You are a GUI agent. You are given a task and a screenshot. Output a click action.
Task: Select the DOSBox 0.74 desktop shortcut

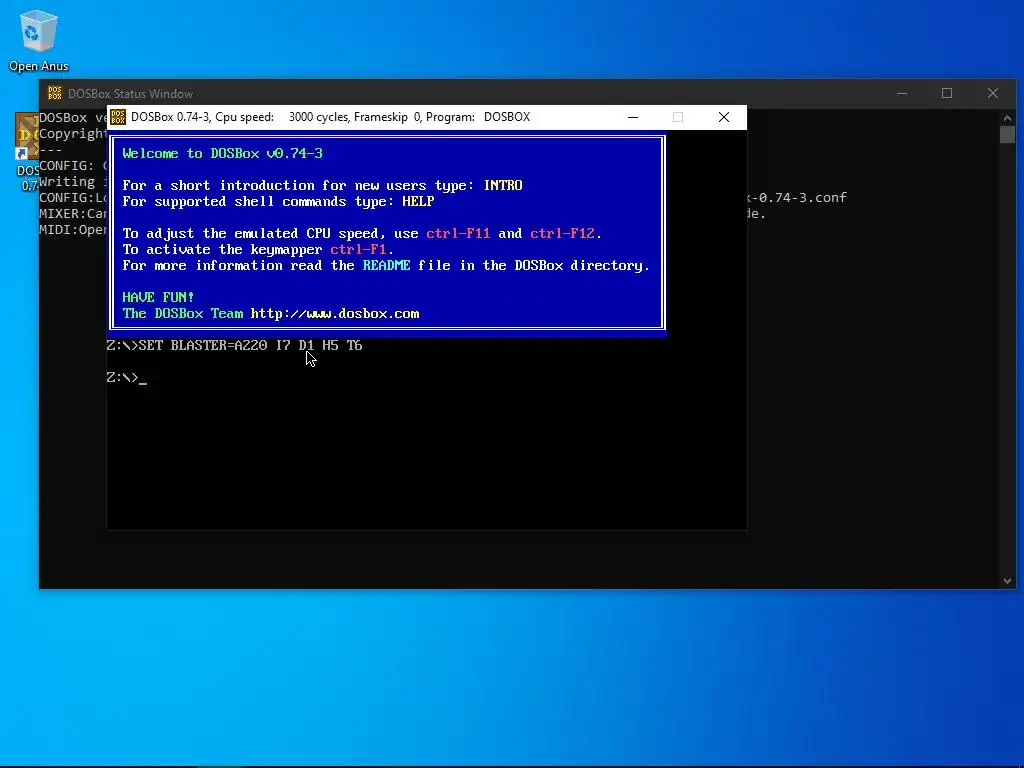(27, 152)
